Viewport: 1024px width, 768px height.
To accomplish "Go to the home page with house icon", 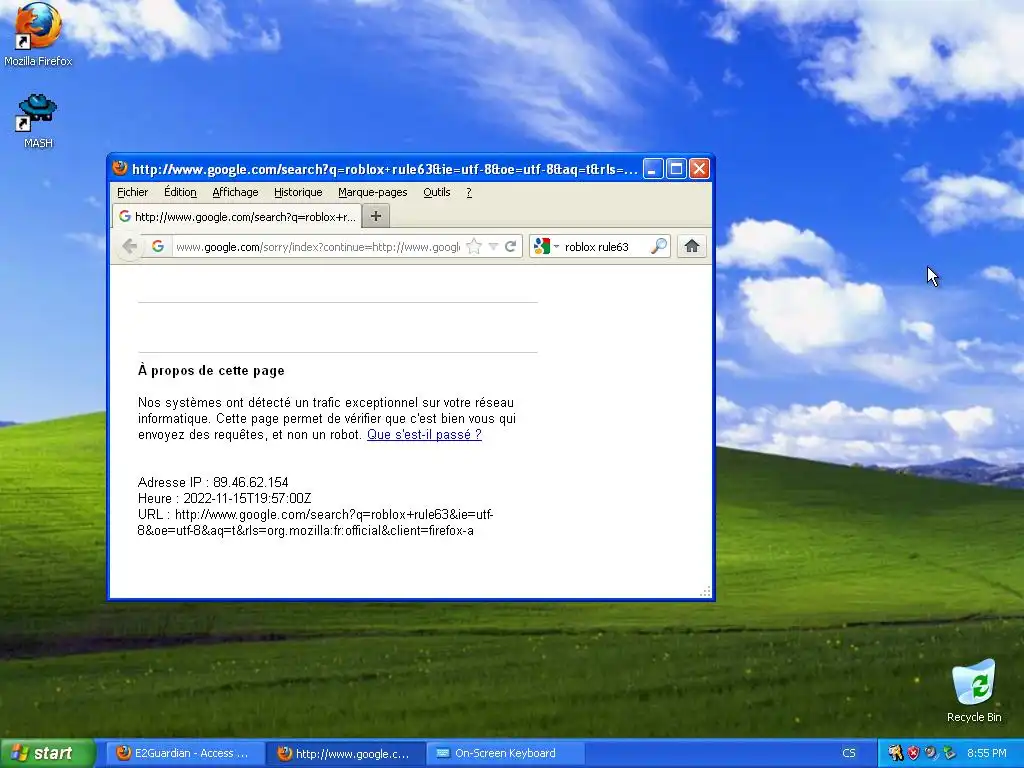I will point(692,246).
